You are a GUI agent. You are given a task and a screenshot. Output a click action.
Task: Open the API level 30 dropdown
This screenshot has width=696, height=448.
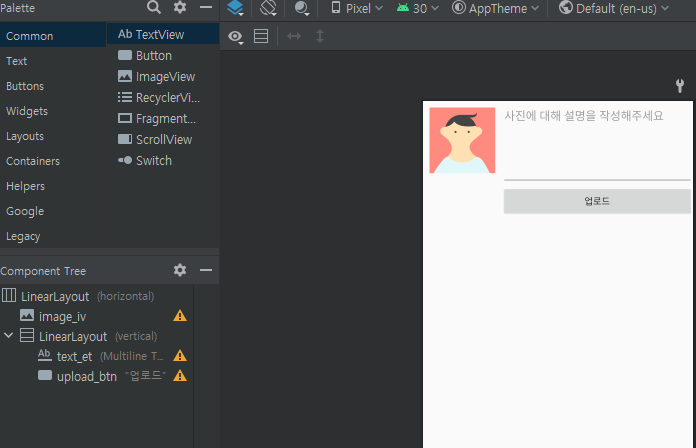tap(418, 8)
